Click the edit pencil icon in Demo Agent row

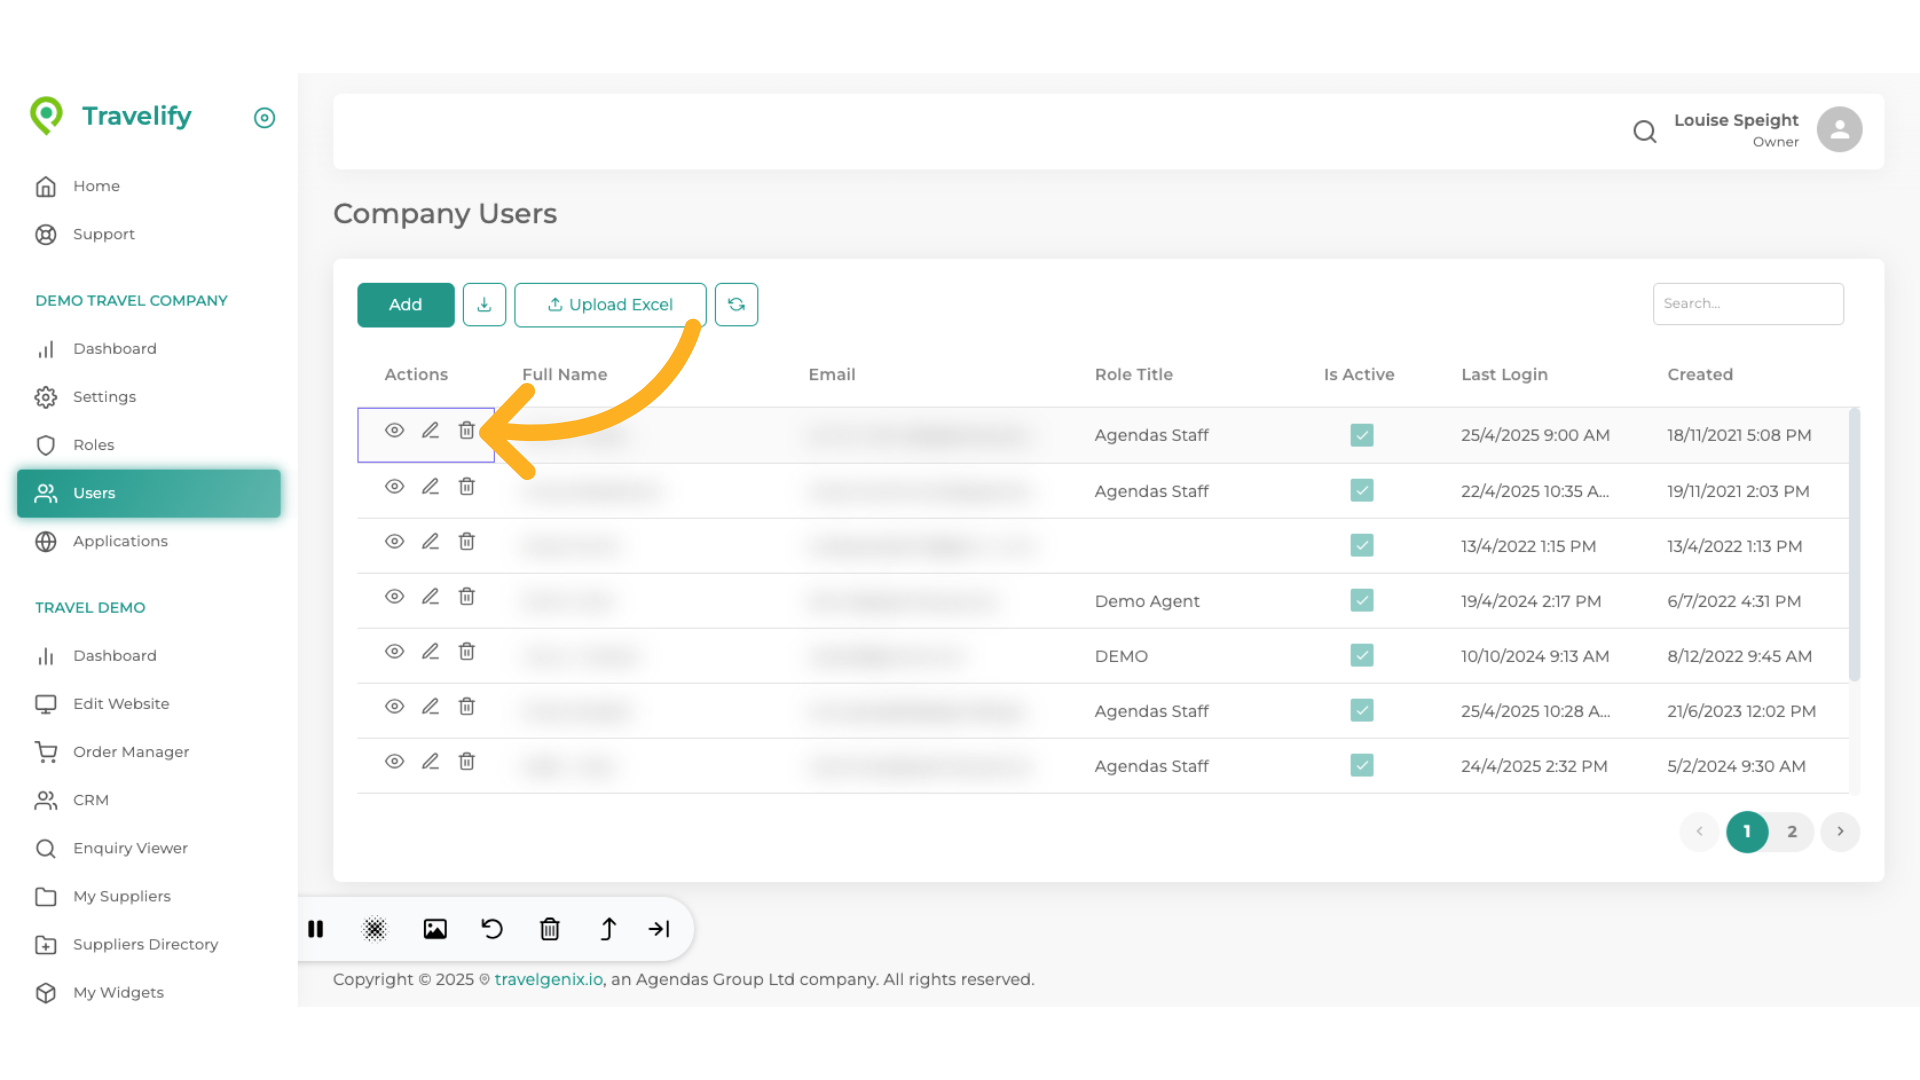pyautogui.click(x=430, y=597)
